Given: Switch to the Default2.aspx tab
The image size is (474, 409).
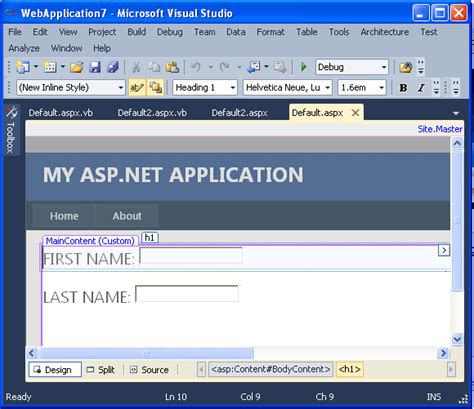Looking at the screenshot, I should (x=239, y=113).
